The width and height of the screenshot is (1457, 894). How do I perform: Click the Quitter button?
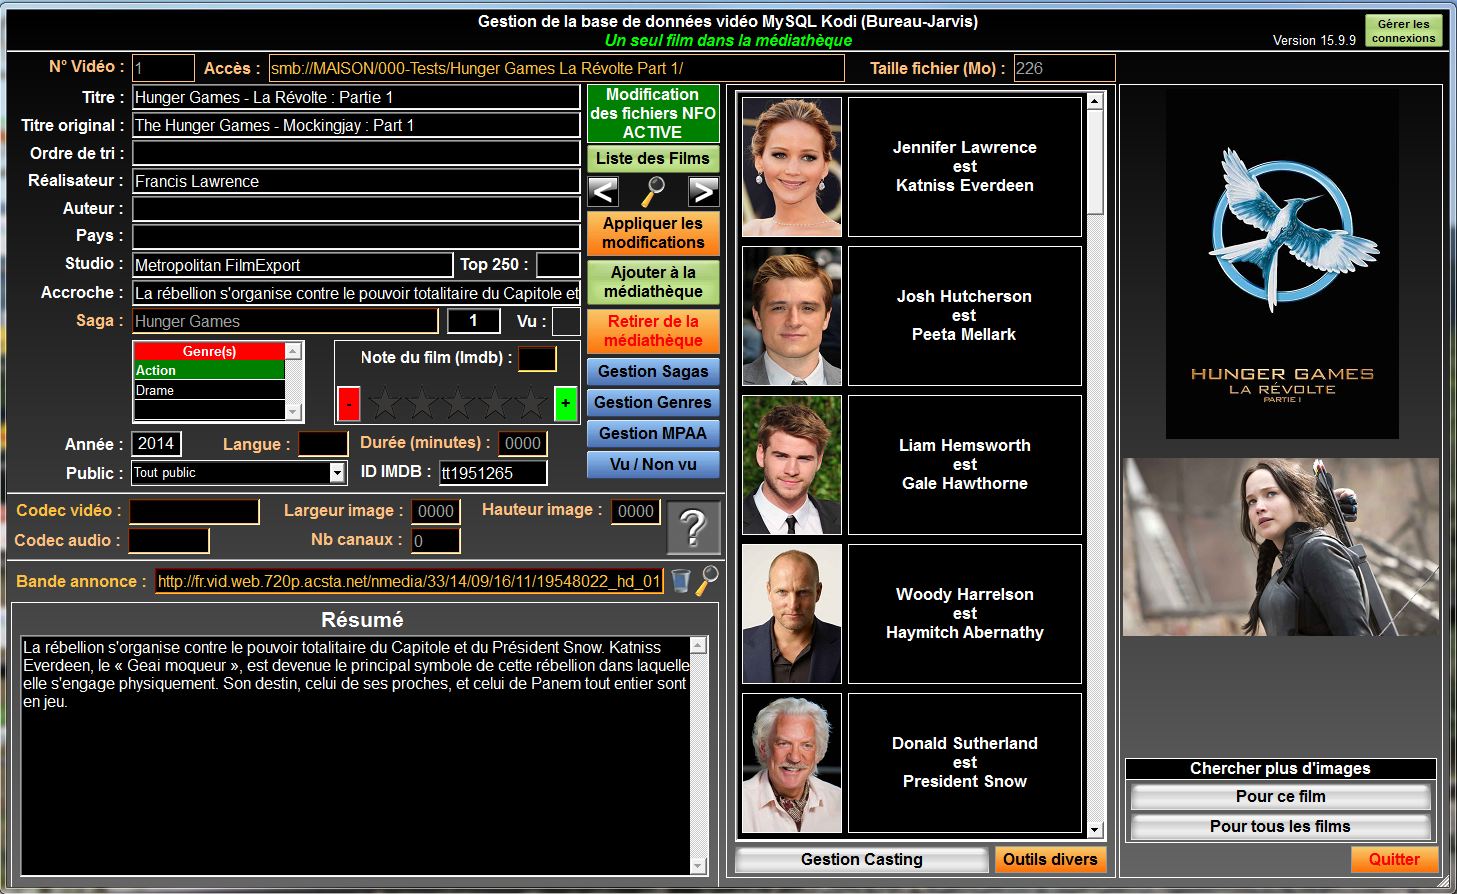pyautogui.click(x=1394, y=859)
